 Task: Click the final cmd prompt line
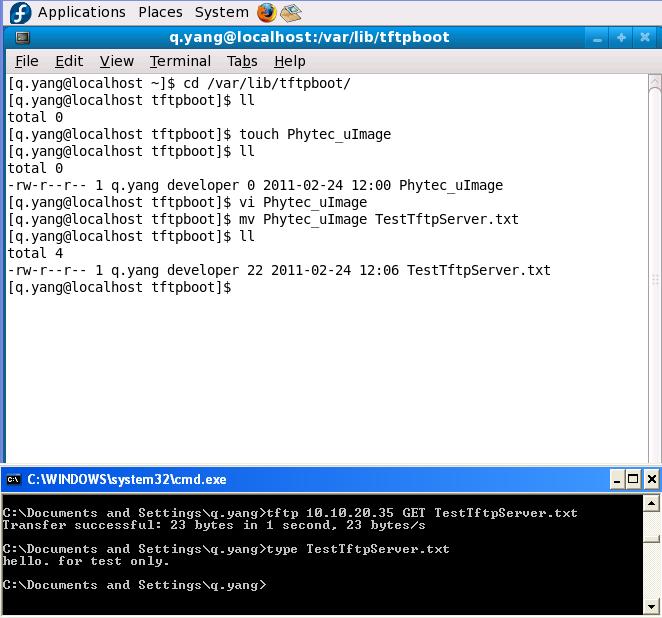[x=135, y=585]
